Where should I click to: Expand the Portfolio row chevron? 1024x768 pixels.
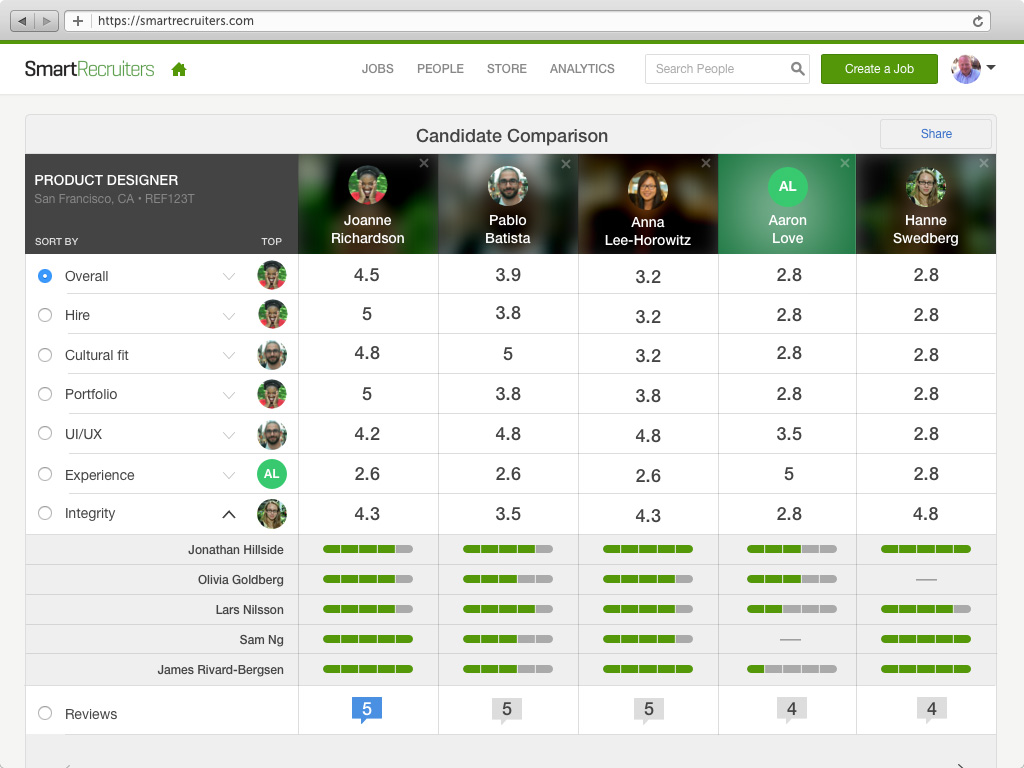click(229, 395)
